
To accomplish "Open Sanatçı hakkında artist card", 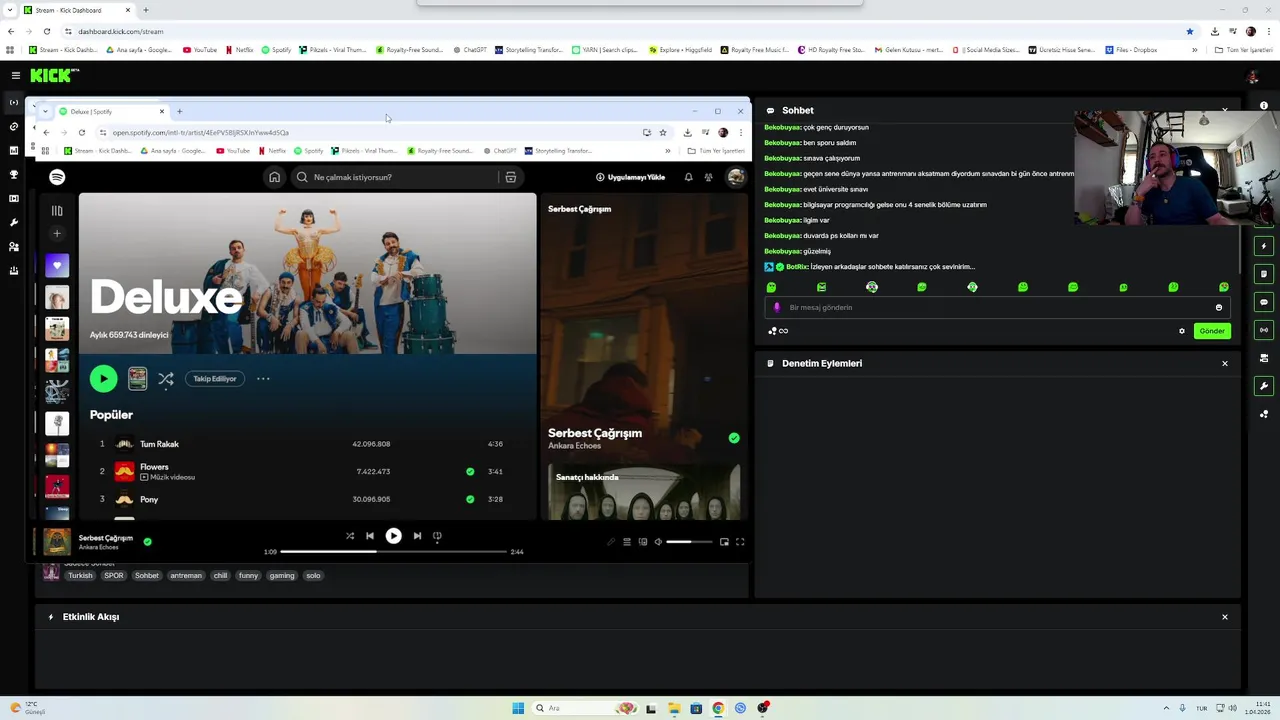I will pos(644,491).
